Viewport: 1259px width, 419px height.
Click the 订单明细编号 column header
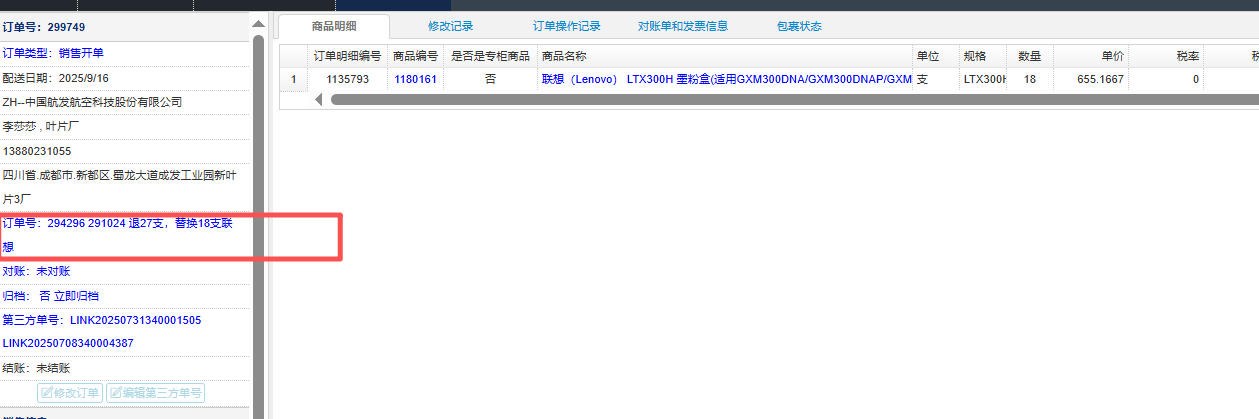[347, 55]
